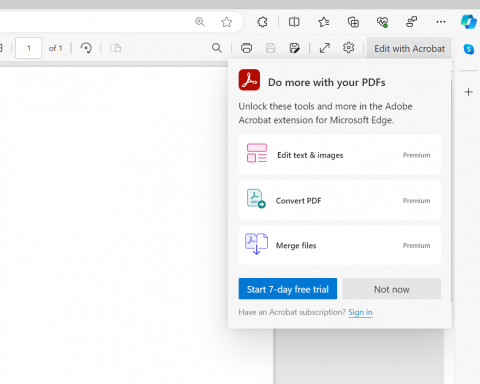Click the Merge files icon
The image size is (480, 384).
(x=256, y=244)
